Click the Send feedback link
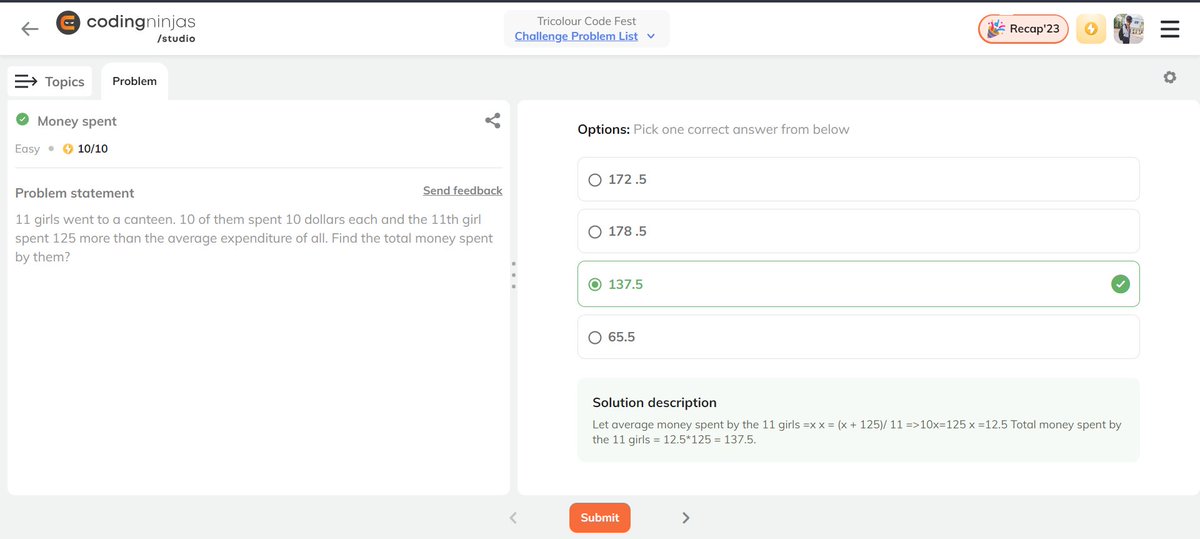Screen dimensions: 1200x539 [x=463, y=190]
